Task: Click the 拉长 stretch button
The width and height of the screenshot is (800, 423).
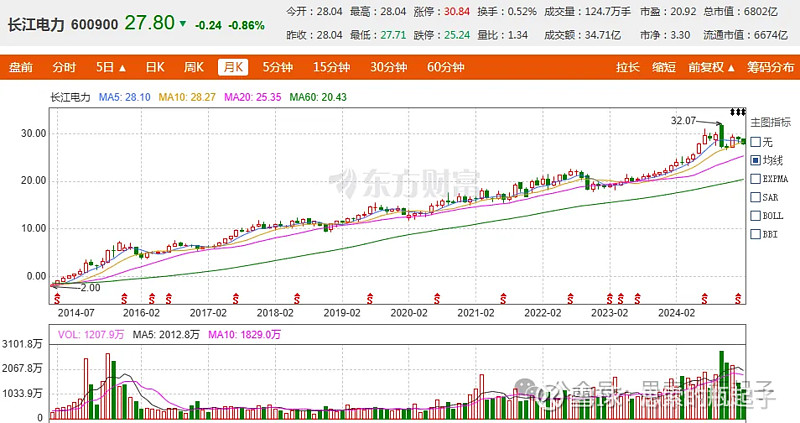Action: pyautogui.click(x=628, y=67)
